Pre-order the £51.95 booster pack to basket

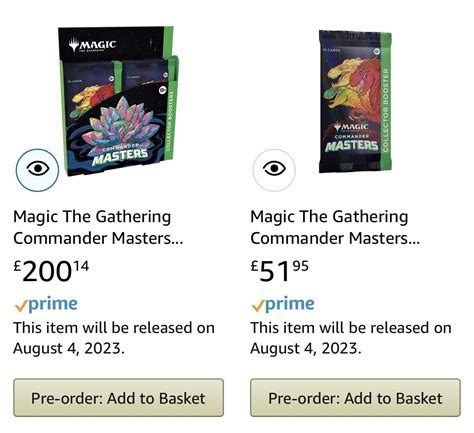355,398
